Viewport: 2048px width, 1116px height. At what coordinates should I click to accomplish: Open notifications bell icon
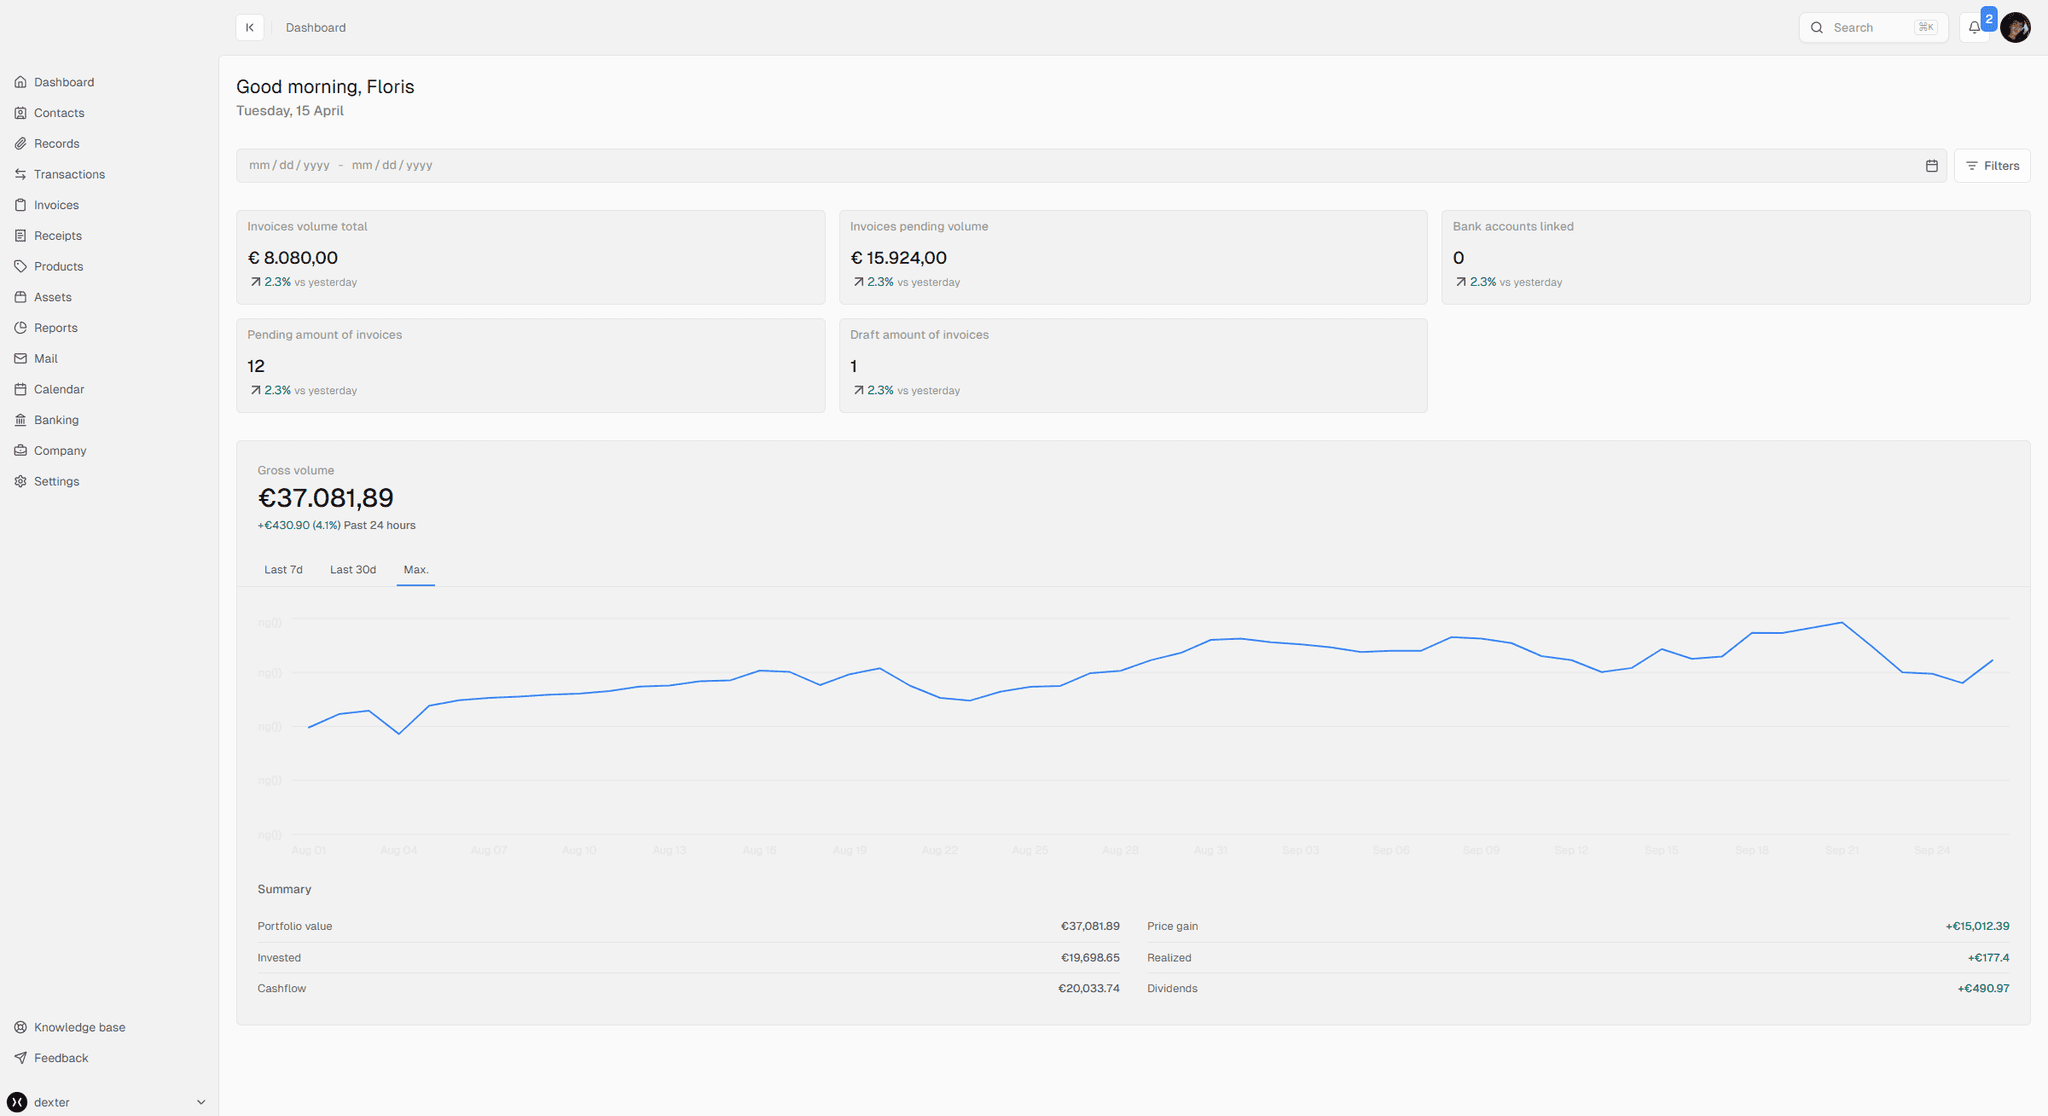[x=1974, y=28]
